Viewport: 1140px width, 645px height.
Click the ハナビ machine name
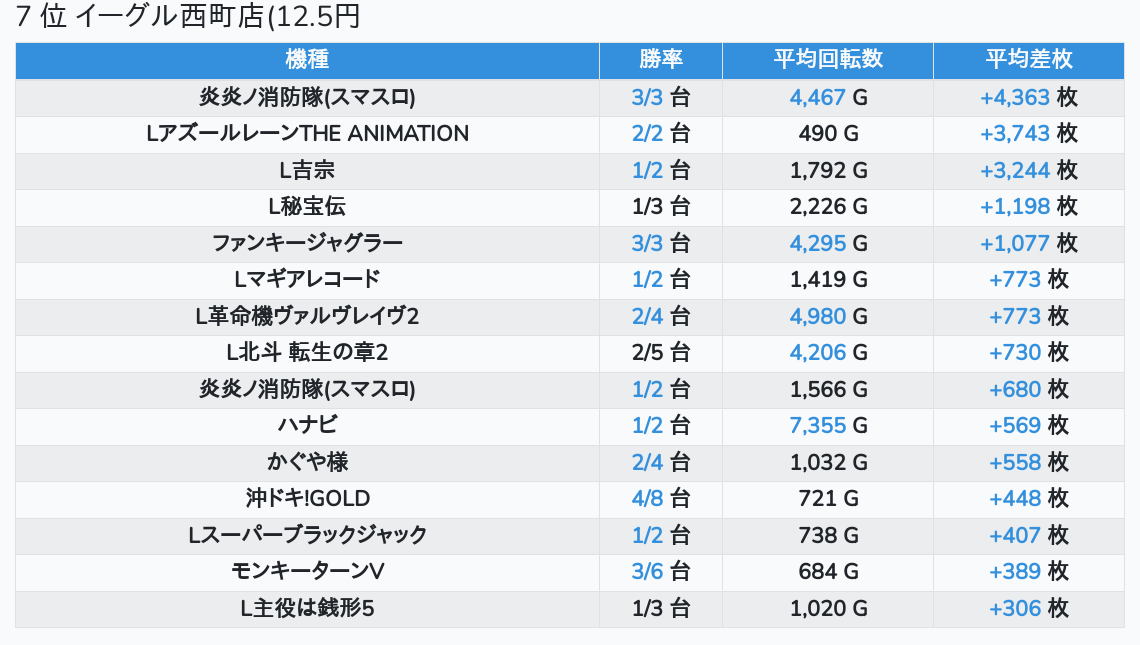point(307,425)
